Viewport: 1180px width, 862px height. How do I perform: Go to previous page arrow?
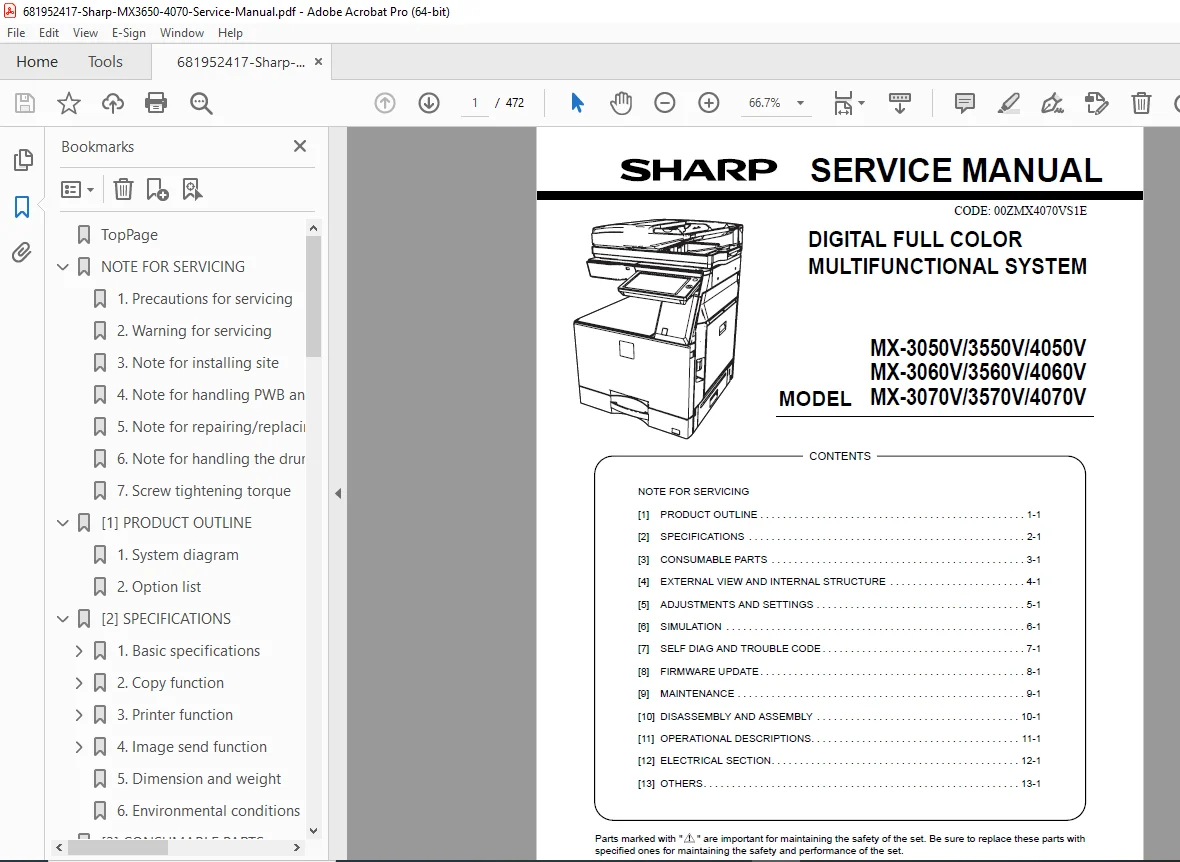coord(385,103)
